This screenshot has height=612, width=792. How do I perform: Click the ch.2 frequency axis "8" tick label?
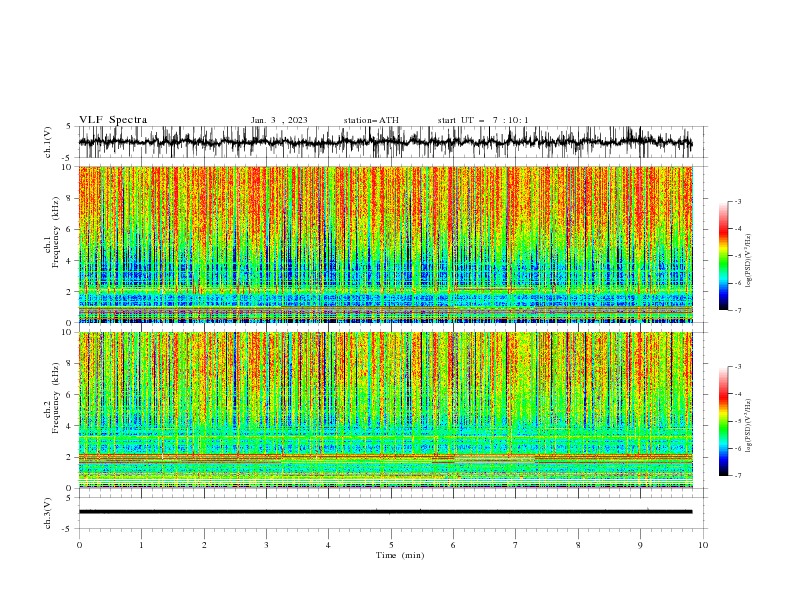71,364
